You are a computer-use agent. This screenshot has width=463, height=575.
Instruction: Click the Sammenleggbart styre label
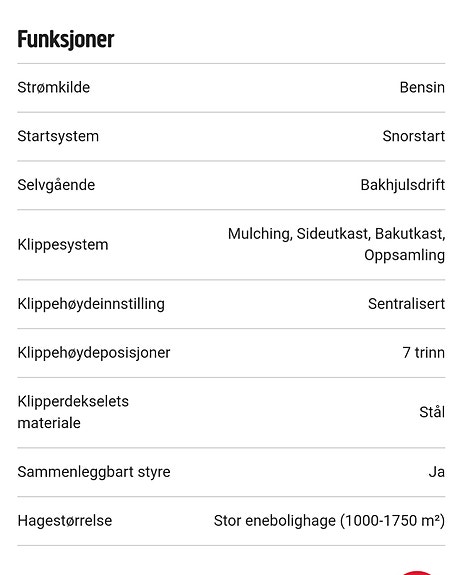point(94,472)
